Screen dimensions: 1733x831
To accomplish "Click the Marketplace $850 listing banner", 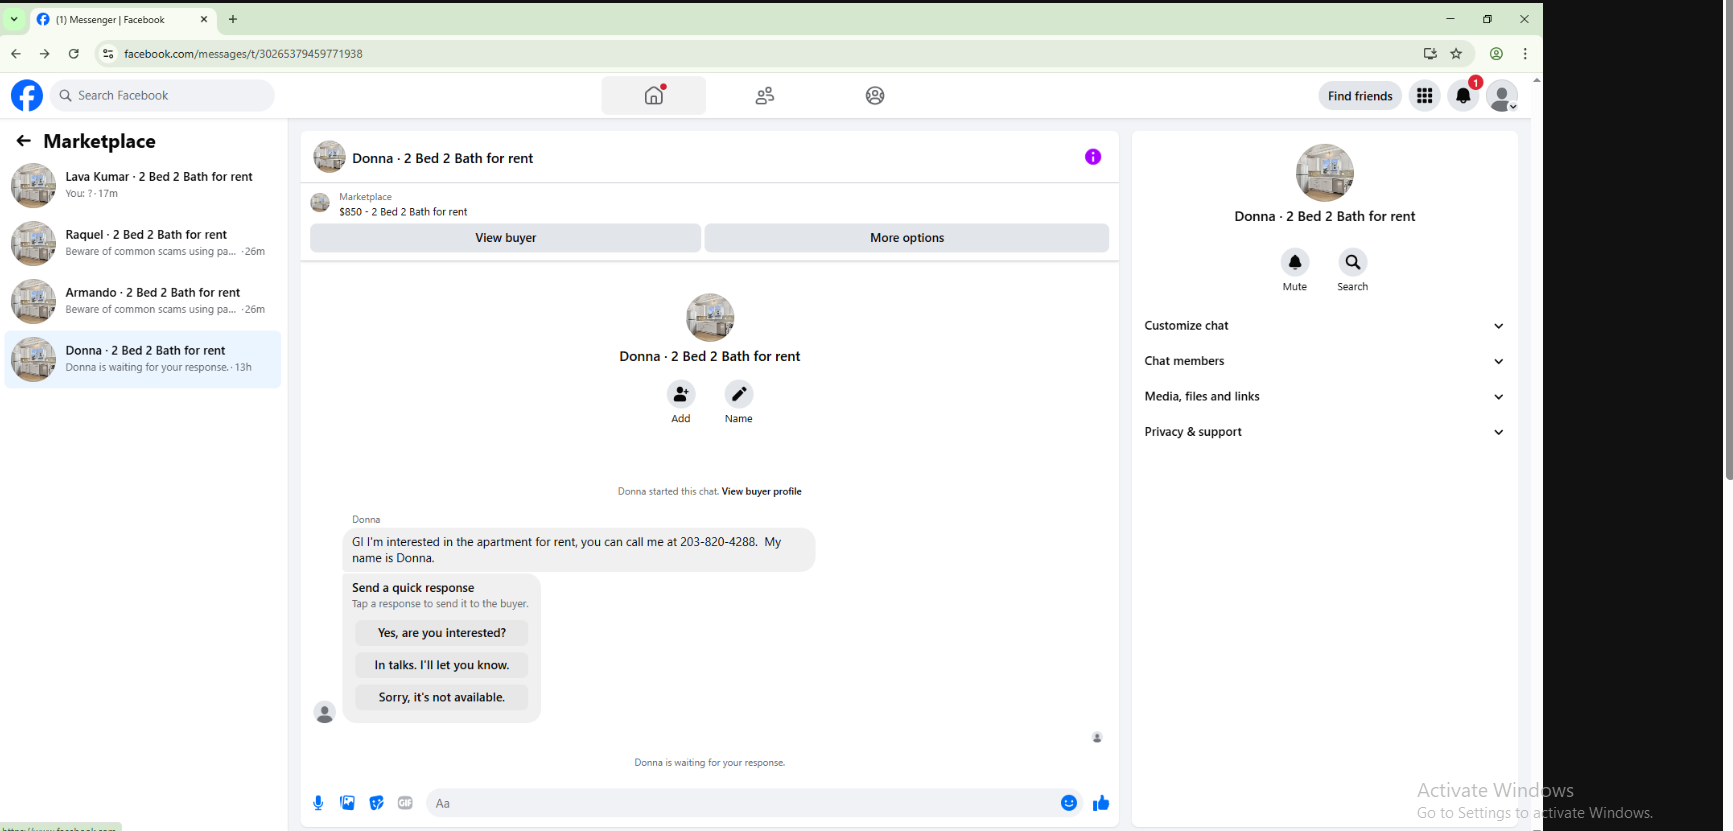I will [x=709, y=204].
